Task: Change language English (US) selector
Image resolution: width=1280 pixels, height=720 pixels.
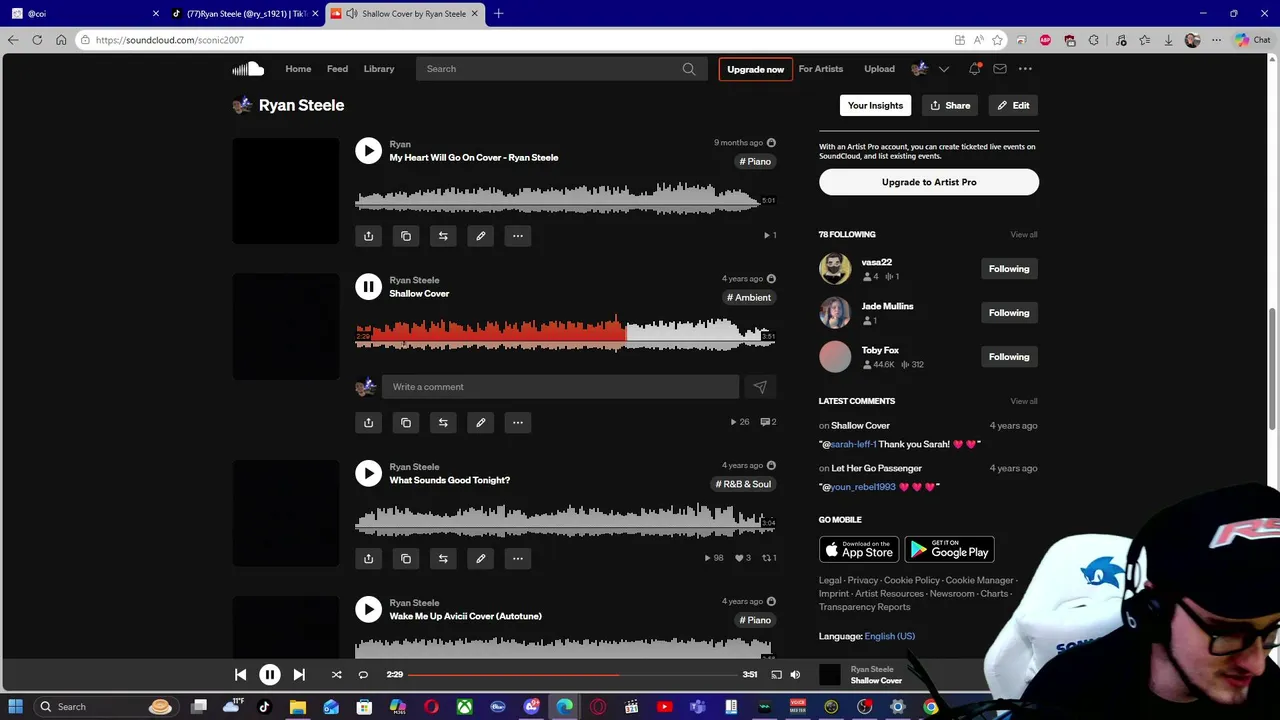Action: pyautogui.click(x=889, y=636)
